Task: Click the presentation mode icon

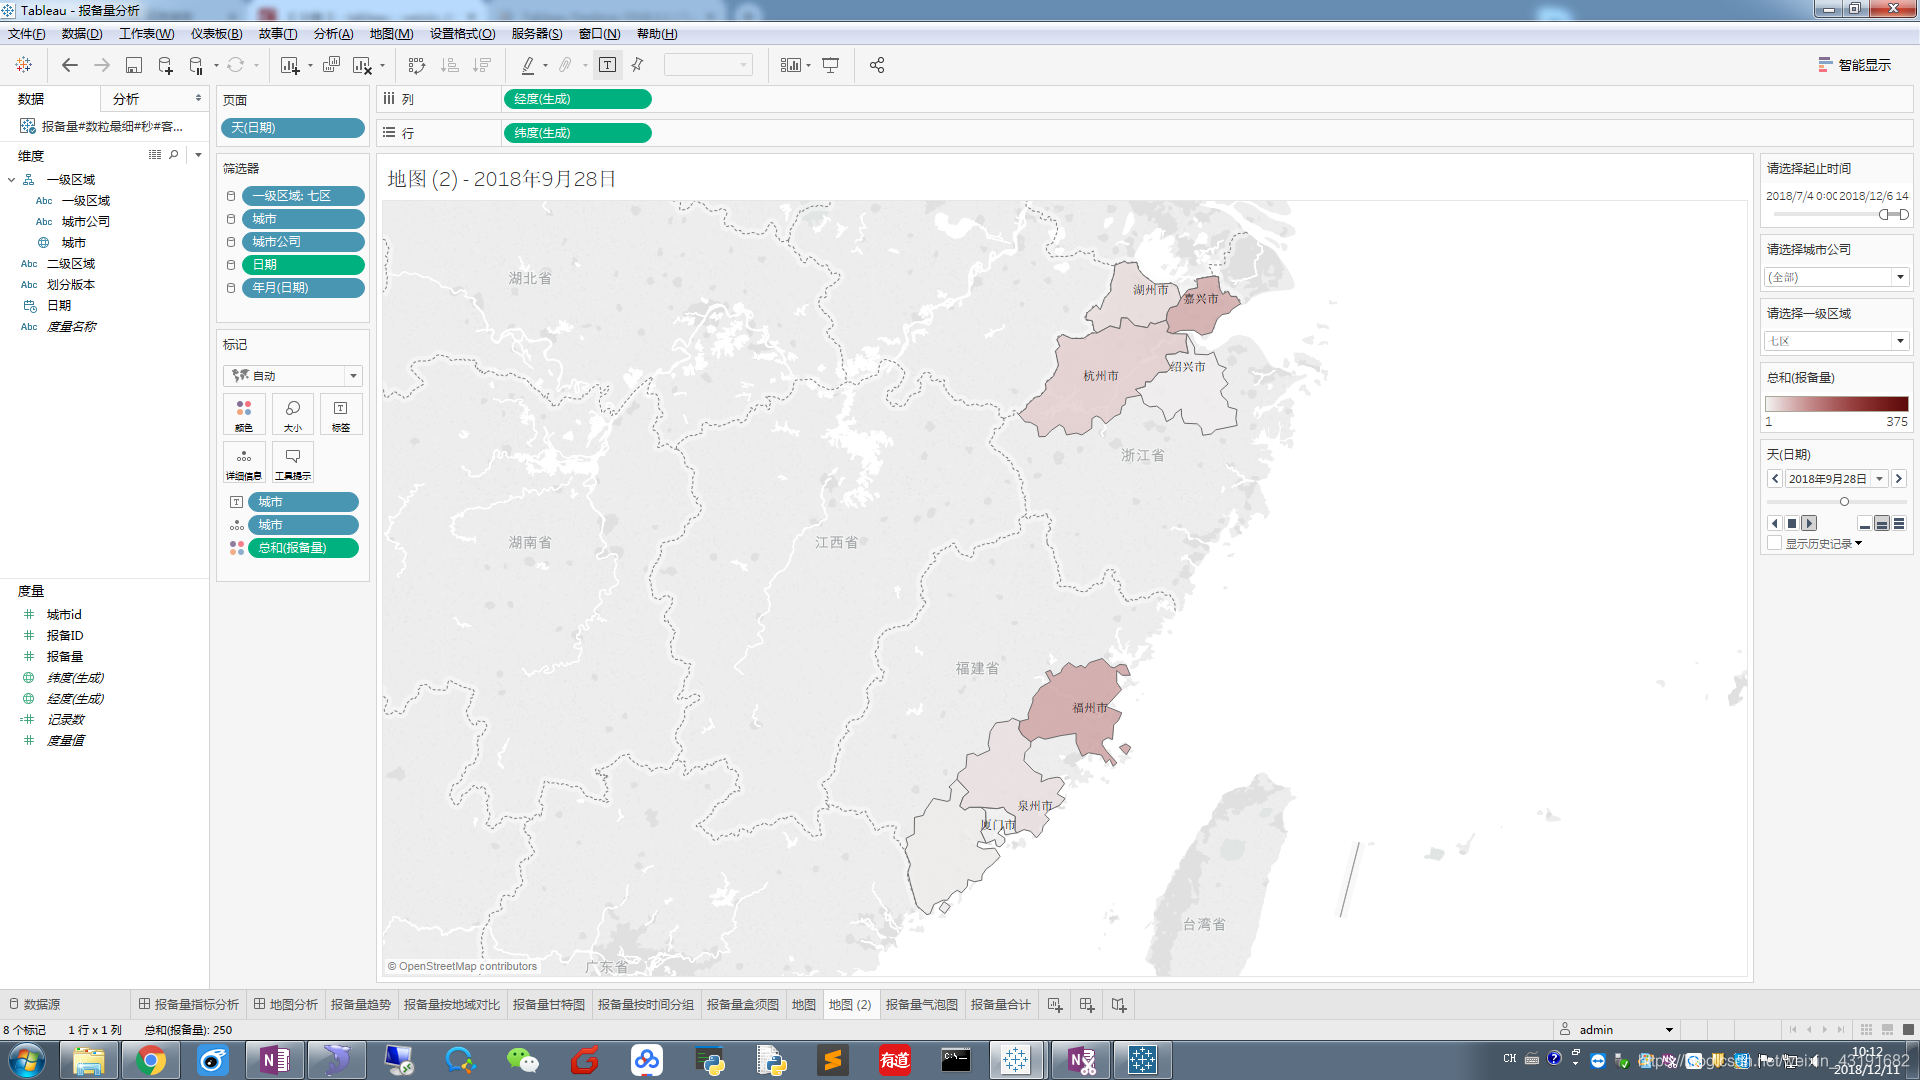Action: pos(830,65)
